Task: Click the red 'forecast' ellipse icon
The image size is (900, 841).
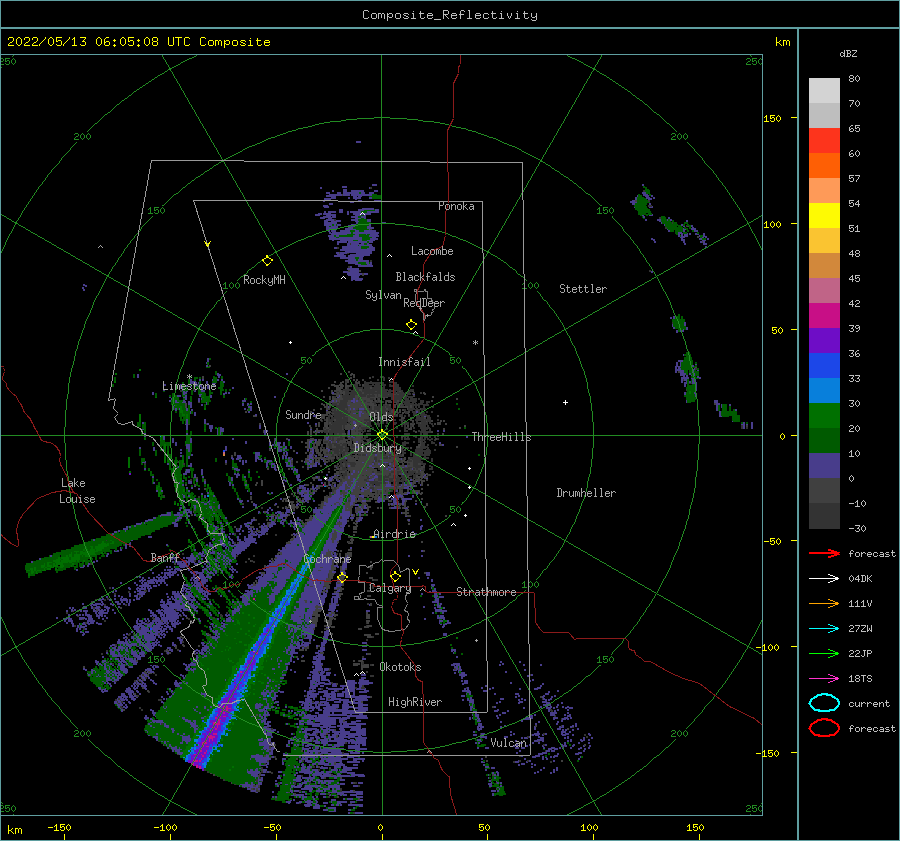Action: [824, 728]
